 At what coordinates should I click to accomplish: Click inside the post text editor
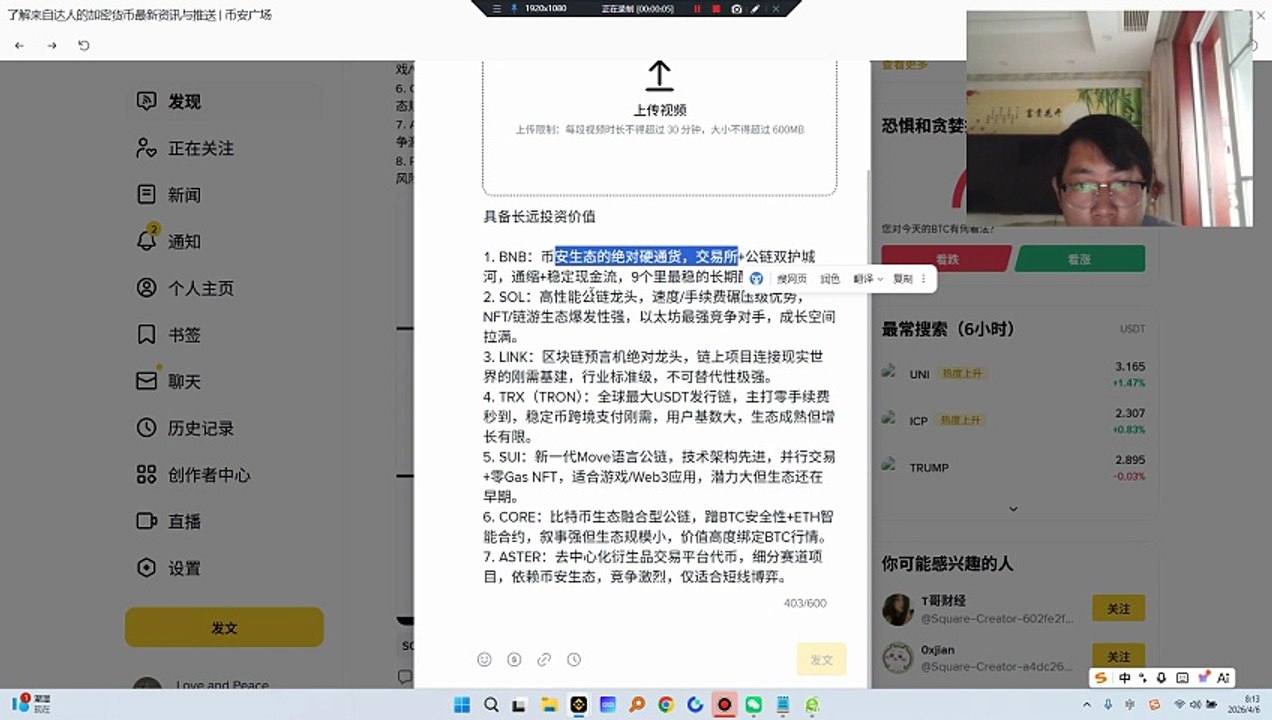coord(659,397)
